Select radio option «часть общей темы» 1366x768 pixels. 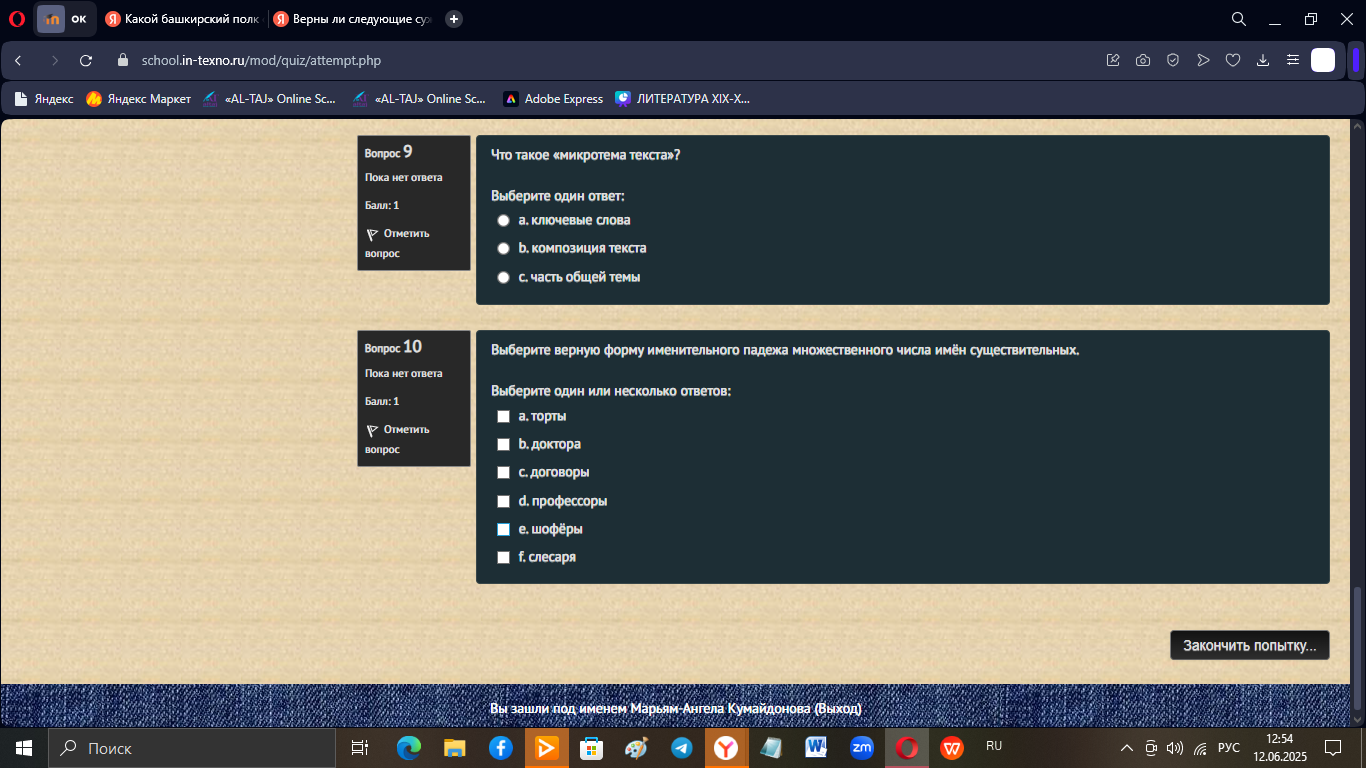pyautogui.click(x=504, y=277)
